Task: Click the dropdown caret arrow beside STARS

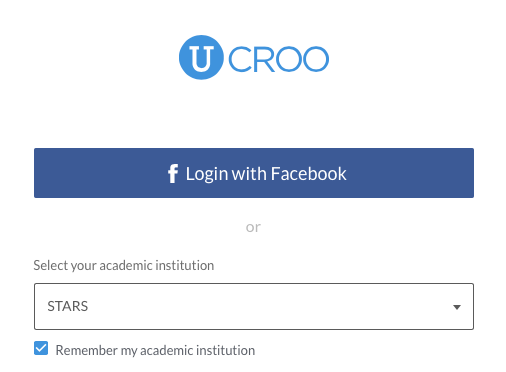Action: click(x=457, y=307)
